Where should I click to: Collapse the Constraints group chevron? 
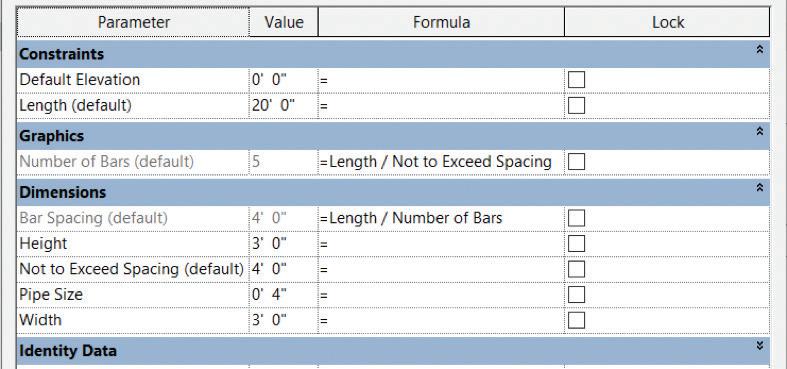click(x=759, y=49)
